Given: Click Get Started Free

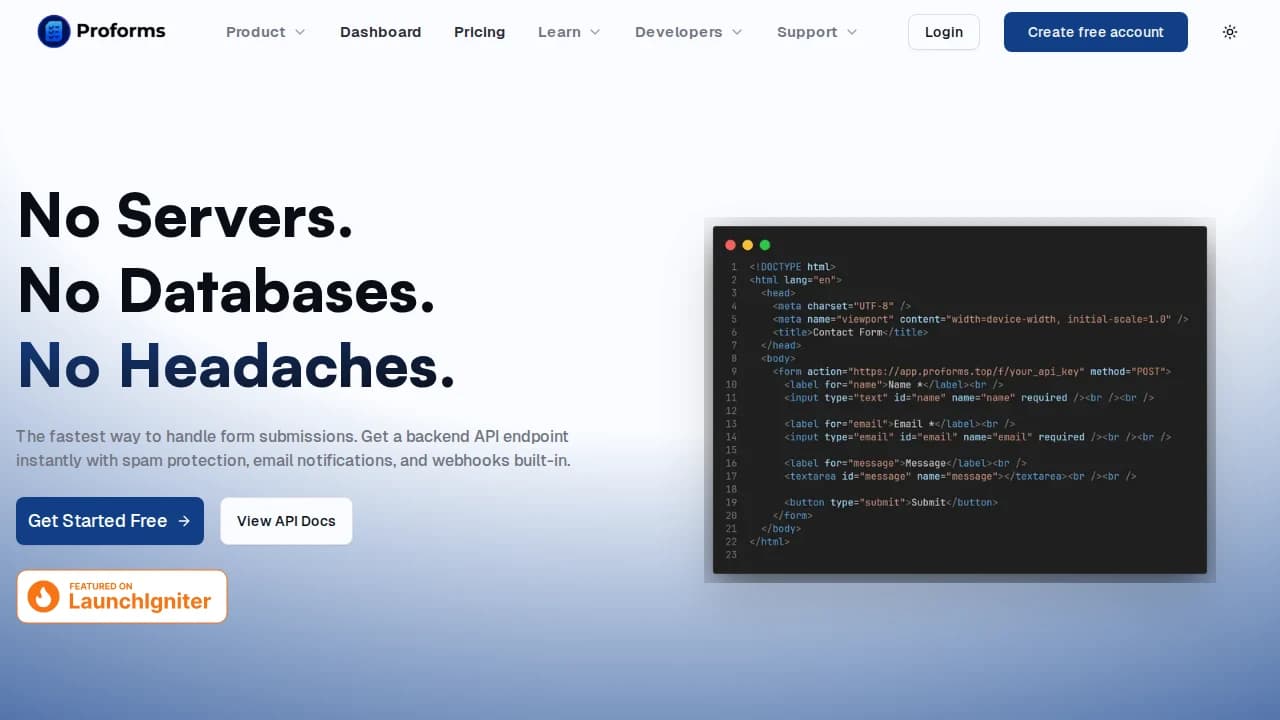Looking at the screenshot, I should coord(110,521).
